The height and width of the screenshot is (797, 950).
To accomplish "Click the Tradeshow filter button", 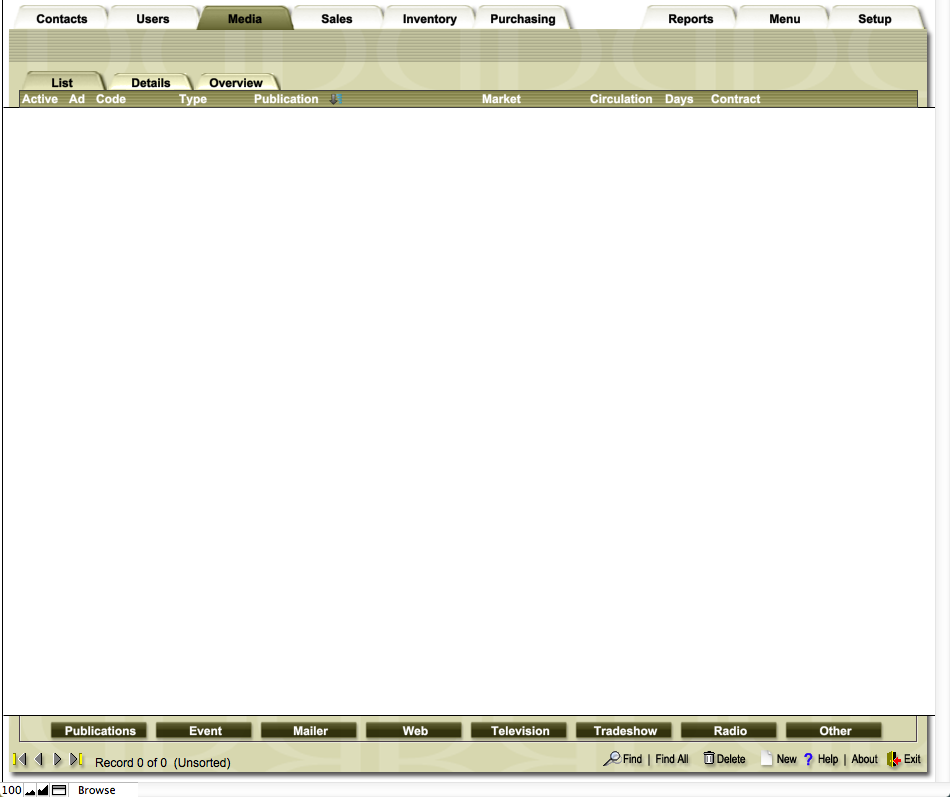I will click(625, 731).
